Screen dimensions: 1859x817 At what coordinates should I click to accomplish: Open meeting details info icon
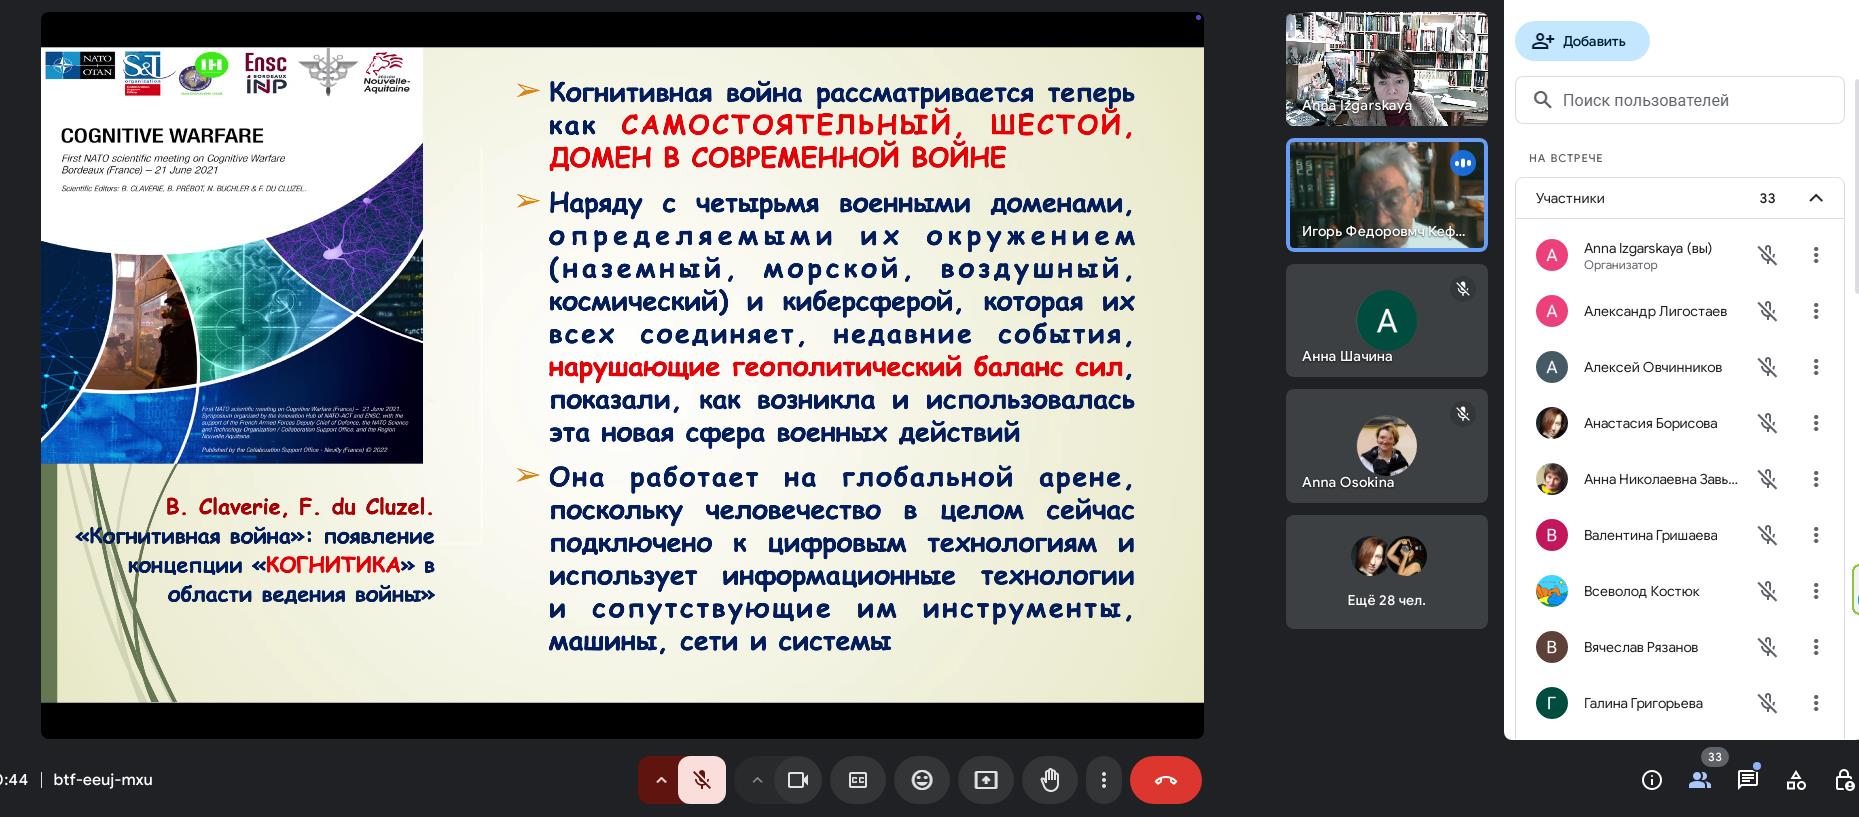pyautogui.click(x=1652, y=780)
